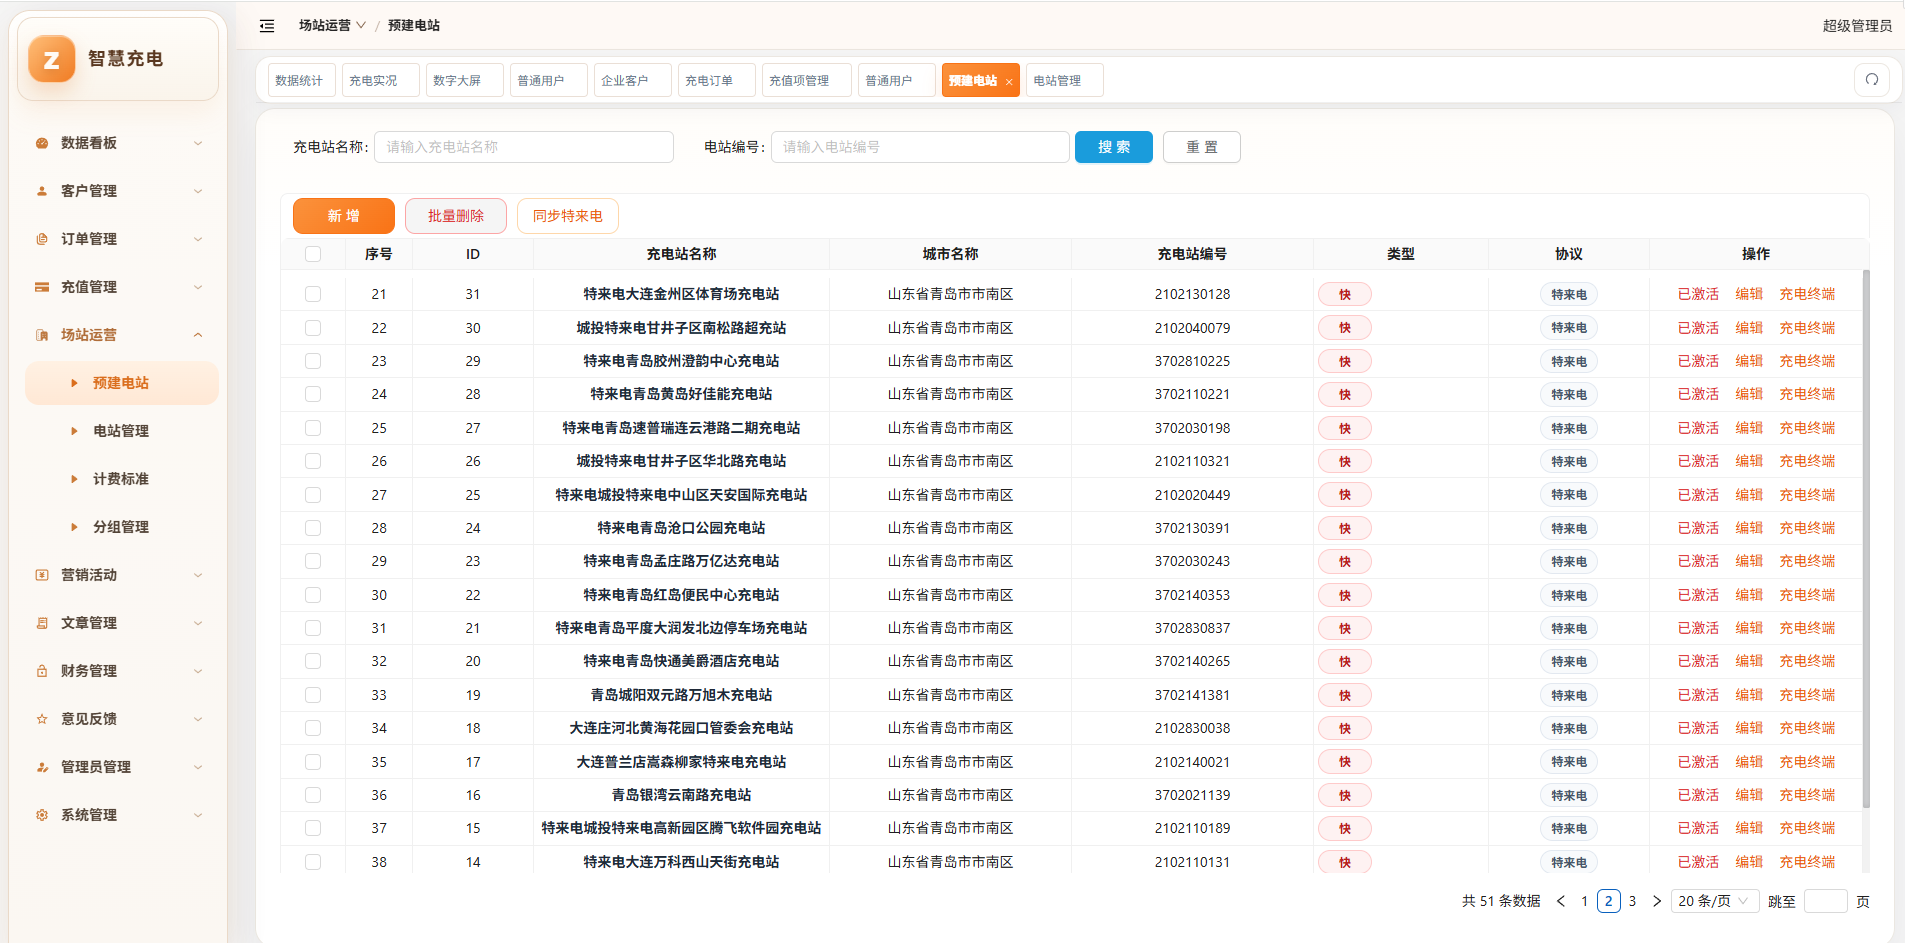
Task: Click the 财务管理 lock icon
Action: (42, 671)
